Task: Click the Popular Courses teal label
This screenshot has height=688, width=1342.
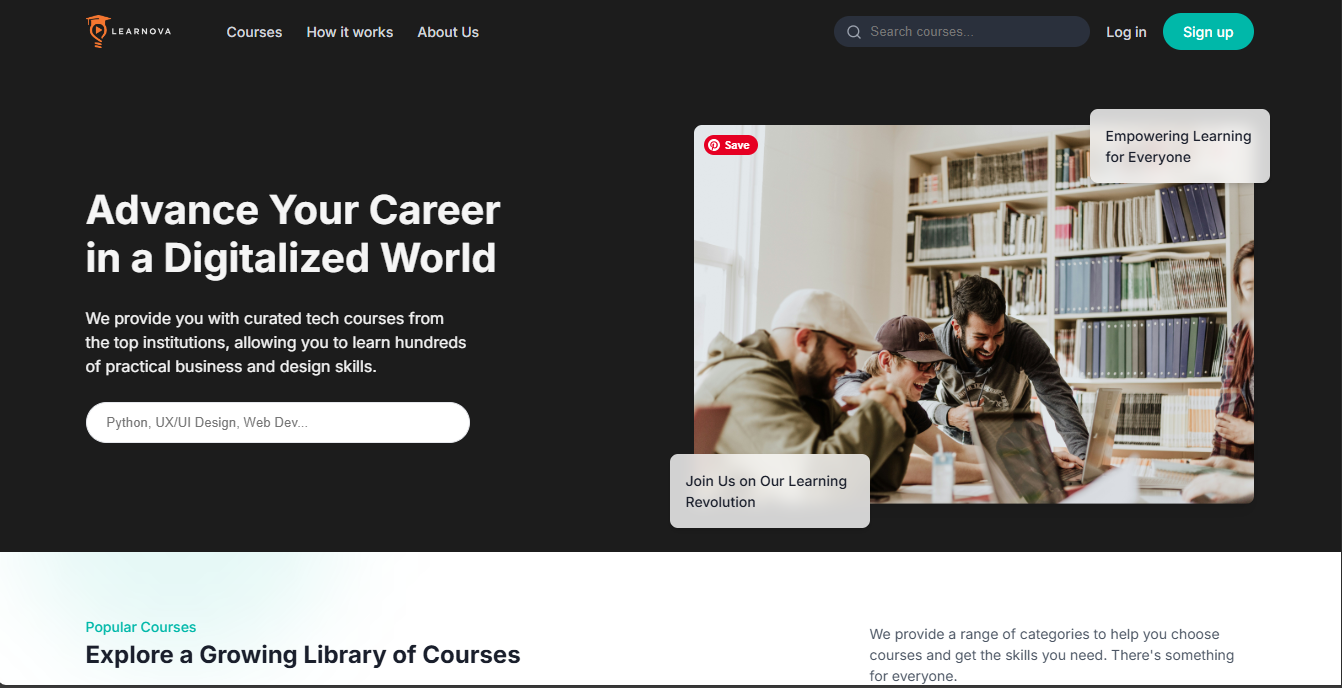Action: (141, 627)
